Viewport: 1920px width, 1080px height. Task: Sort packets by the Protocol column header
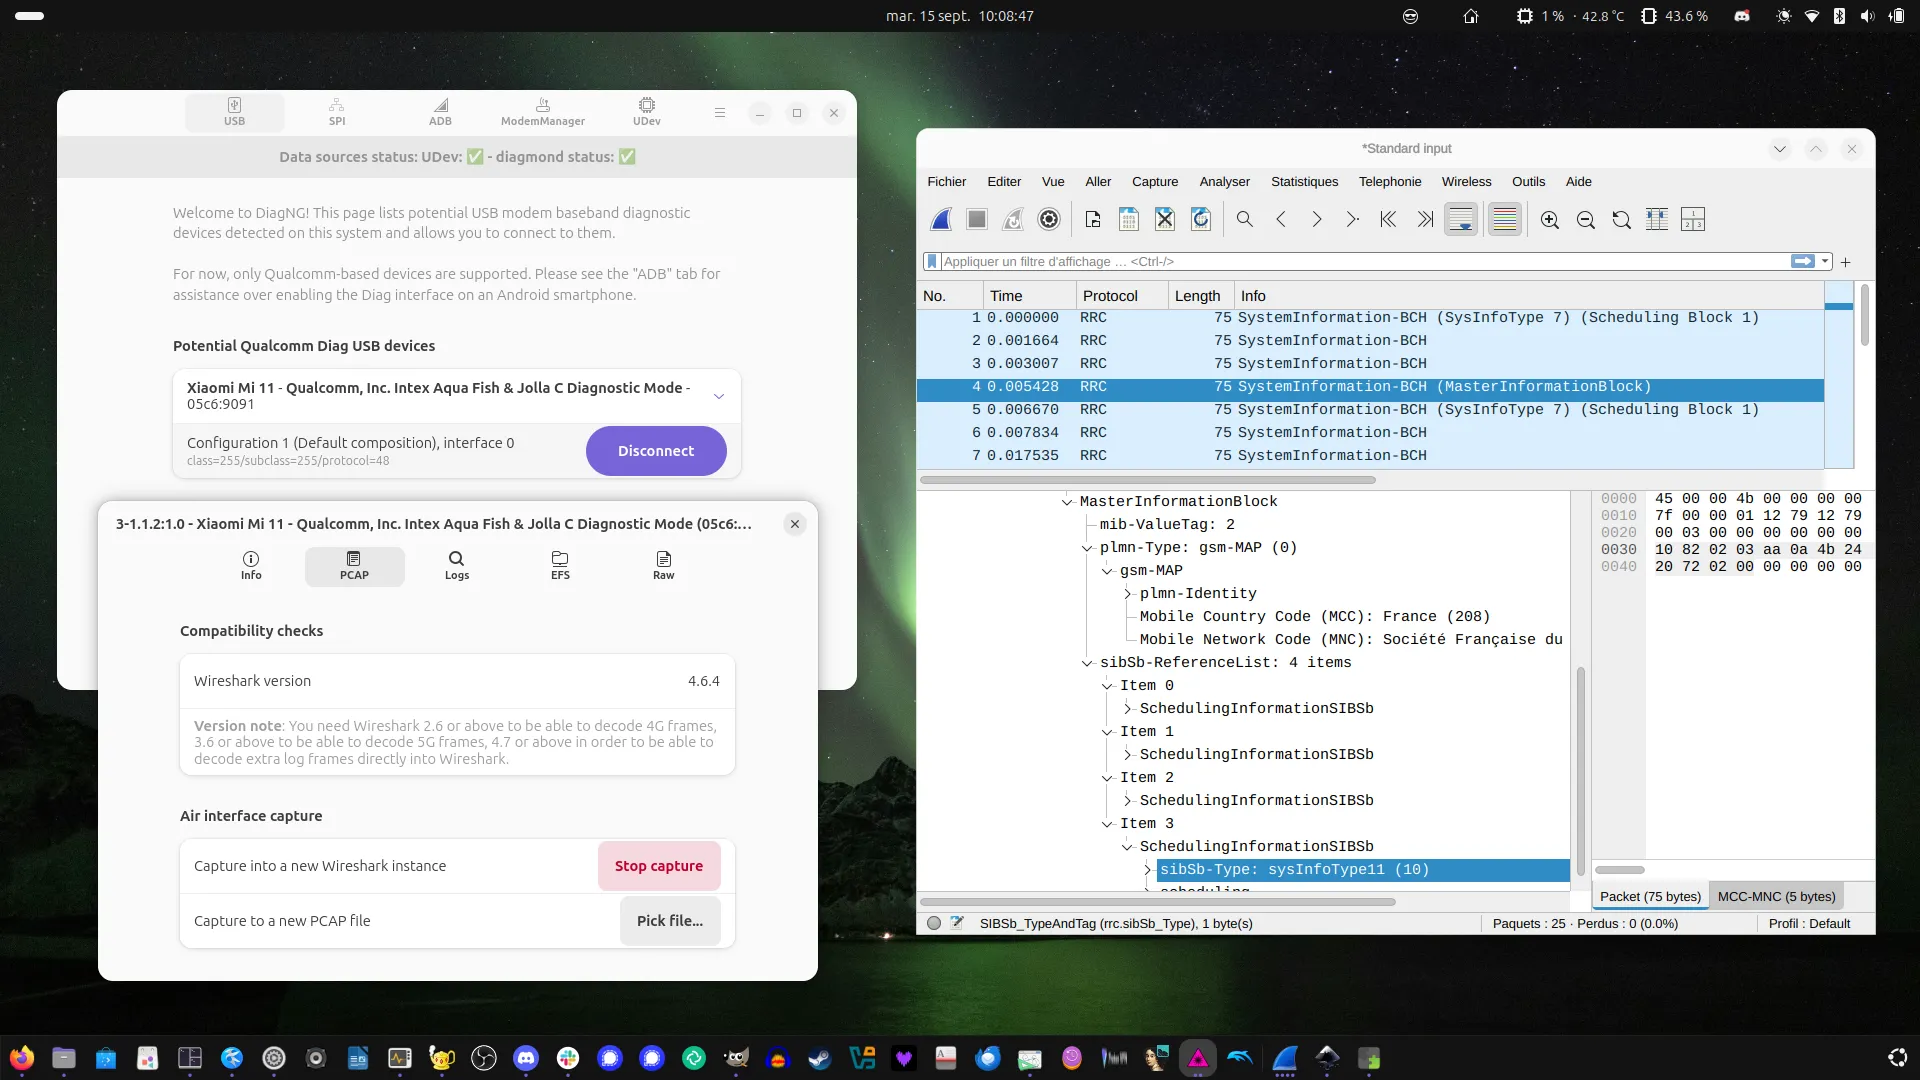(x=1121, y=296)
